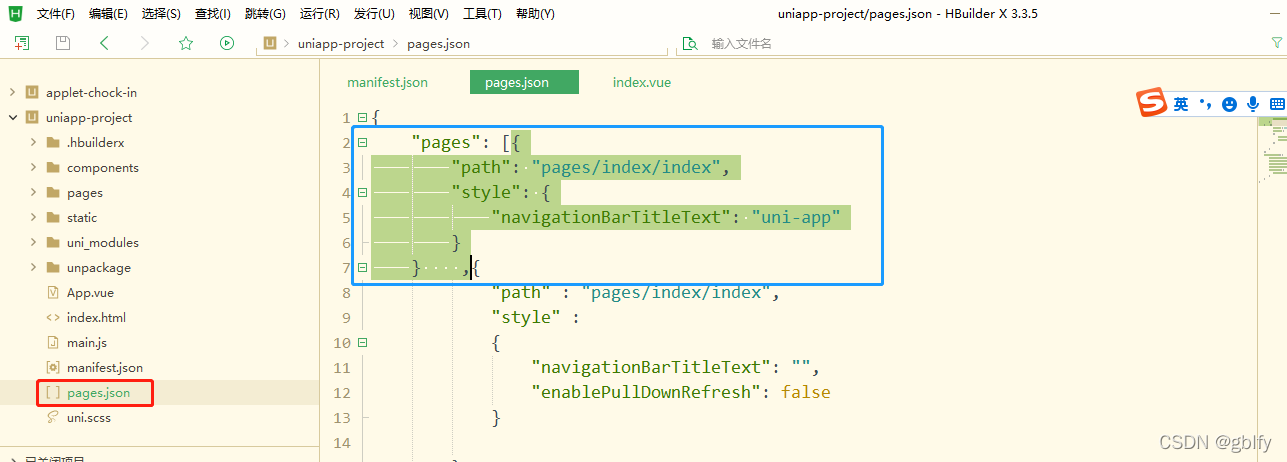1287x462 pixels.
Task: Expand the unpackage folder arrow
Action: click(x=33, y=268)
